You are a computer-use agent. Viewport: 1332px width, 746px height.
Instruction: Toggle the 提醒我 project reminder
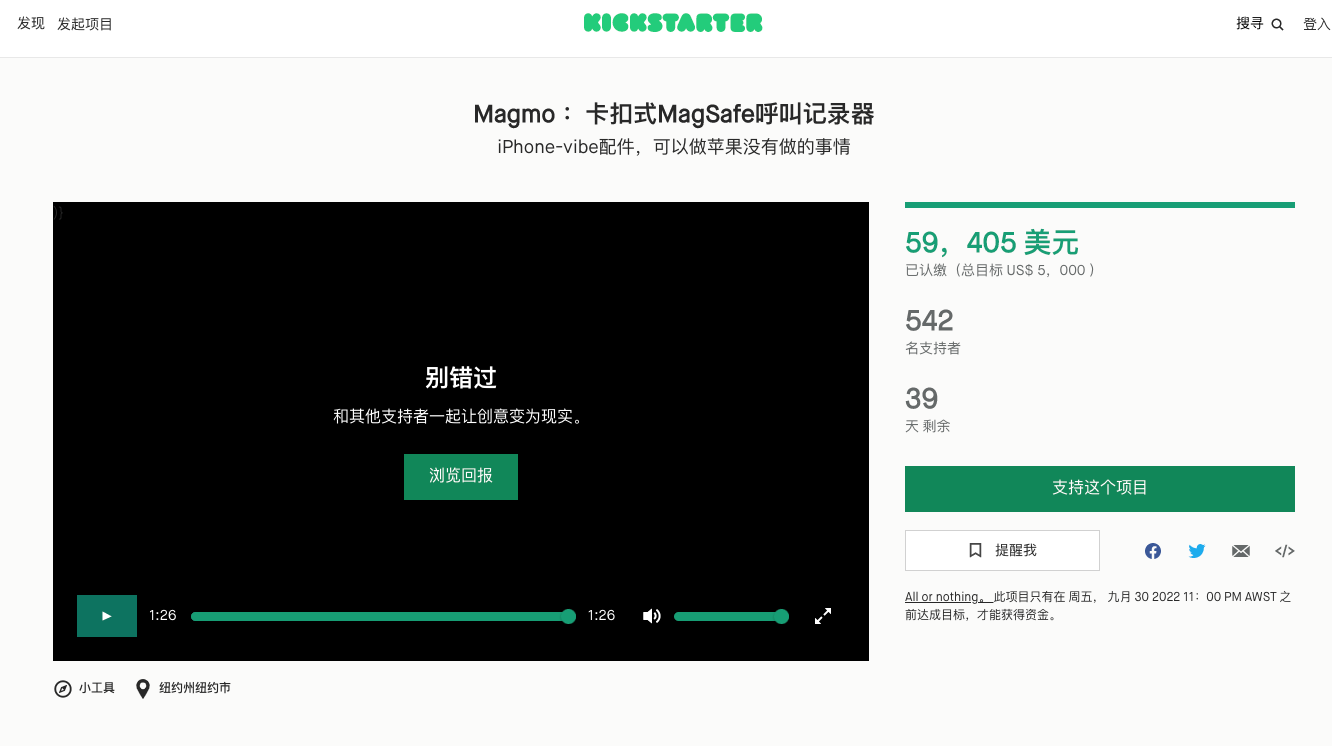(1002, 550)
